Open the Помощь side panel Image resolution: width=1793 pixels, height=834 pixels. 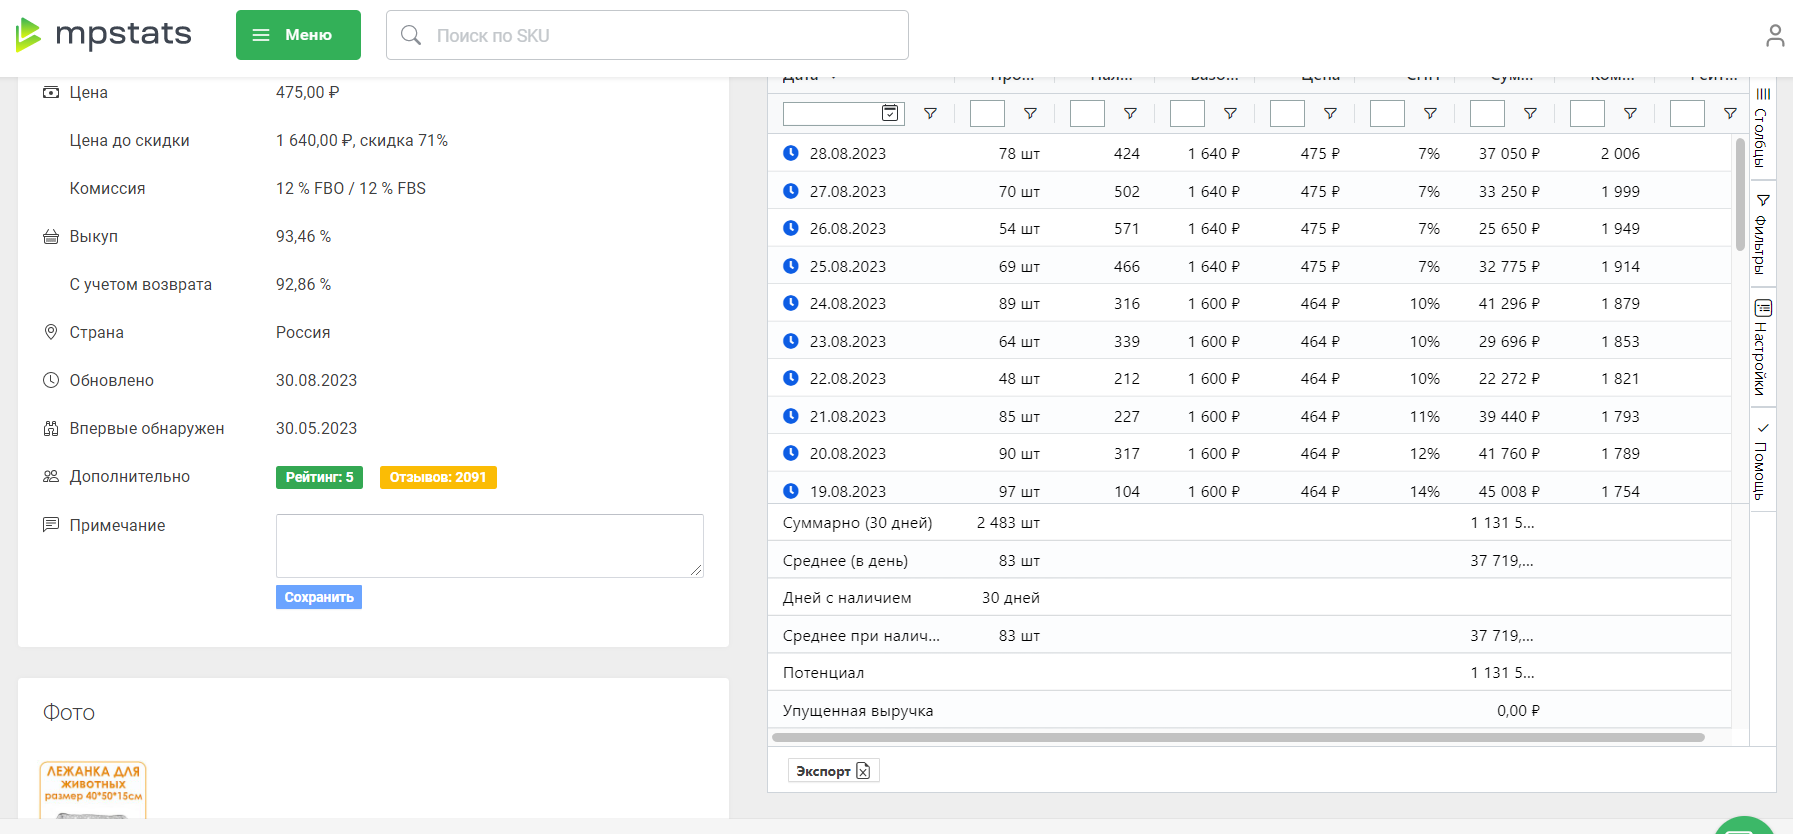coord(1762,460)
